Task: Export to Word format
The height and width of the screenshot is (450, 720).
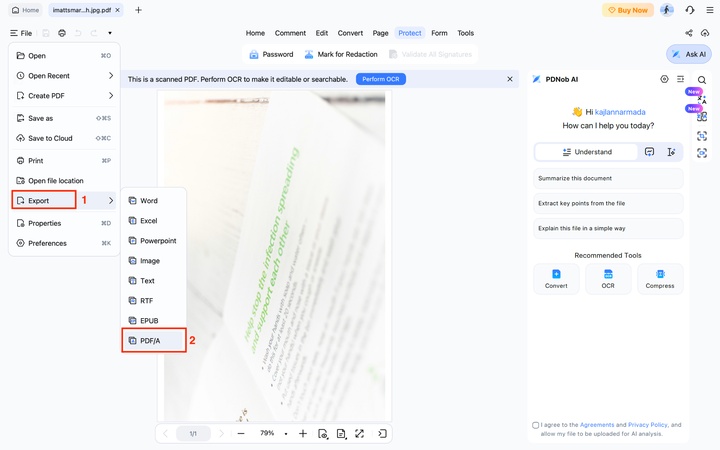Action: point(154,201)
